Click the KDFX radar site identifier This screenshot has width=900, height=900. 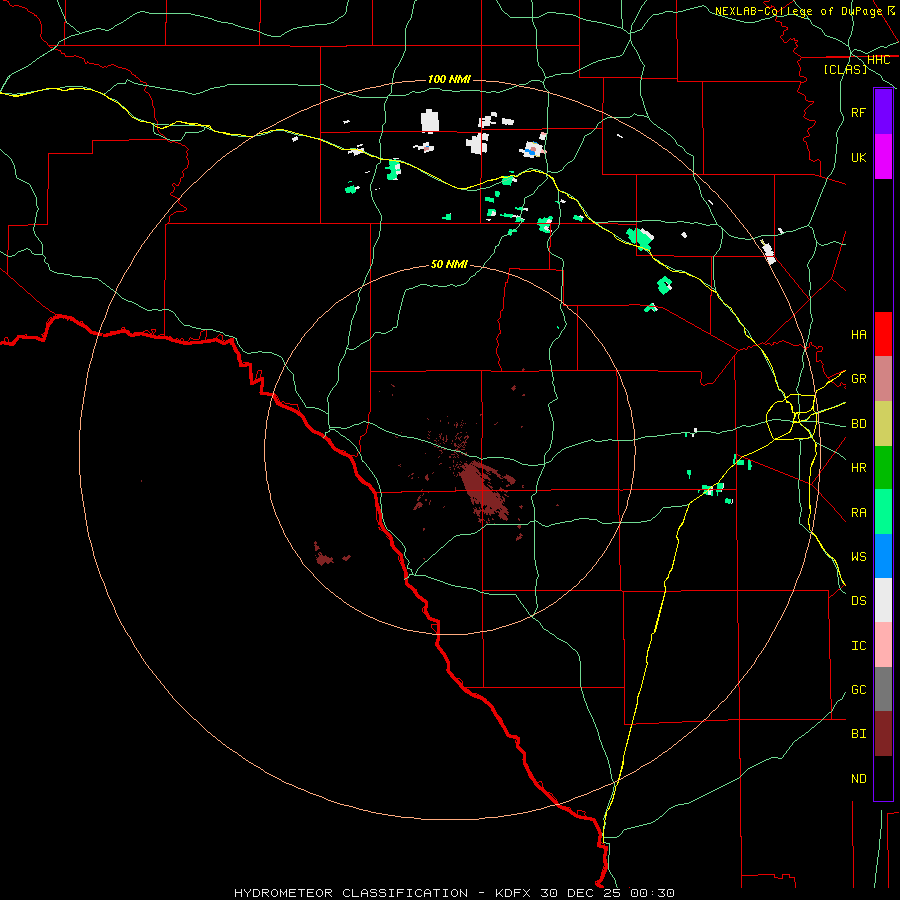515,893
